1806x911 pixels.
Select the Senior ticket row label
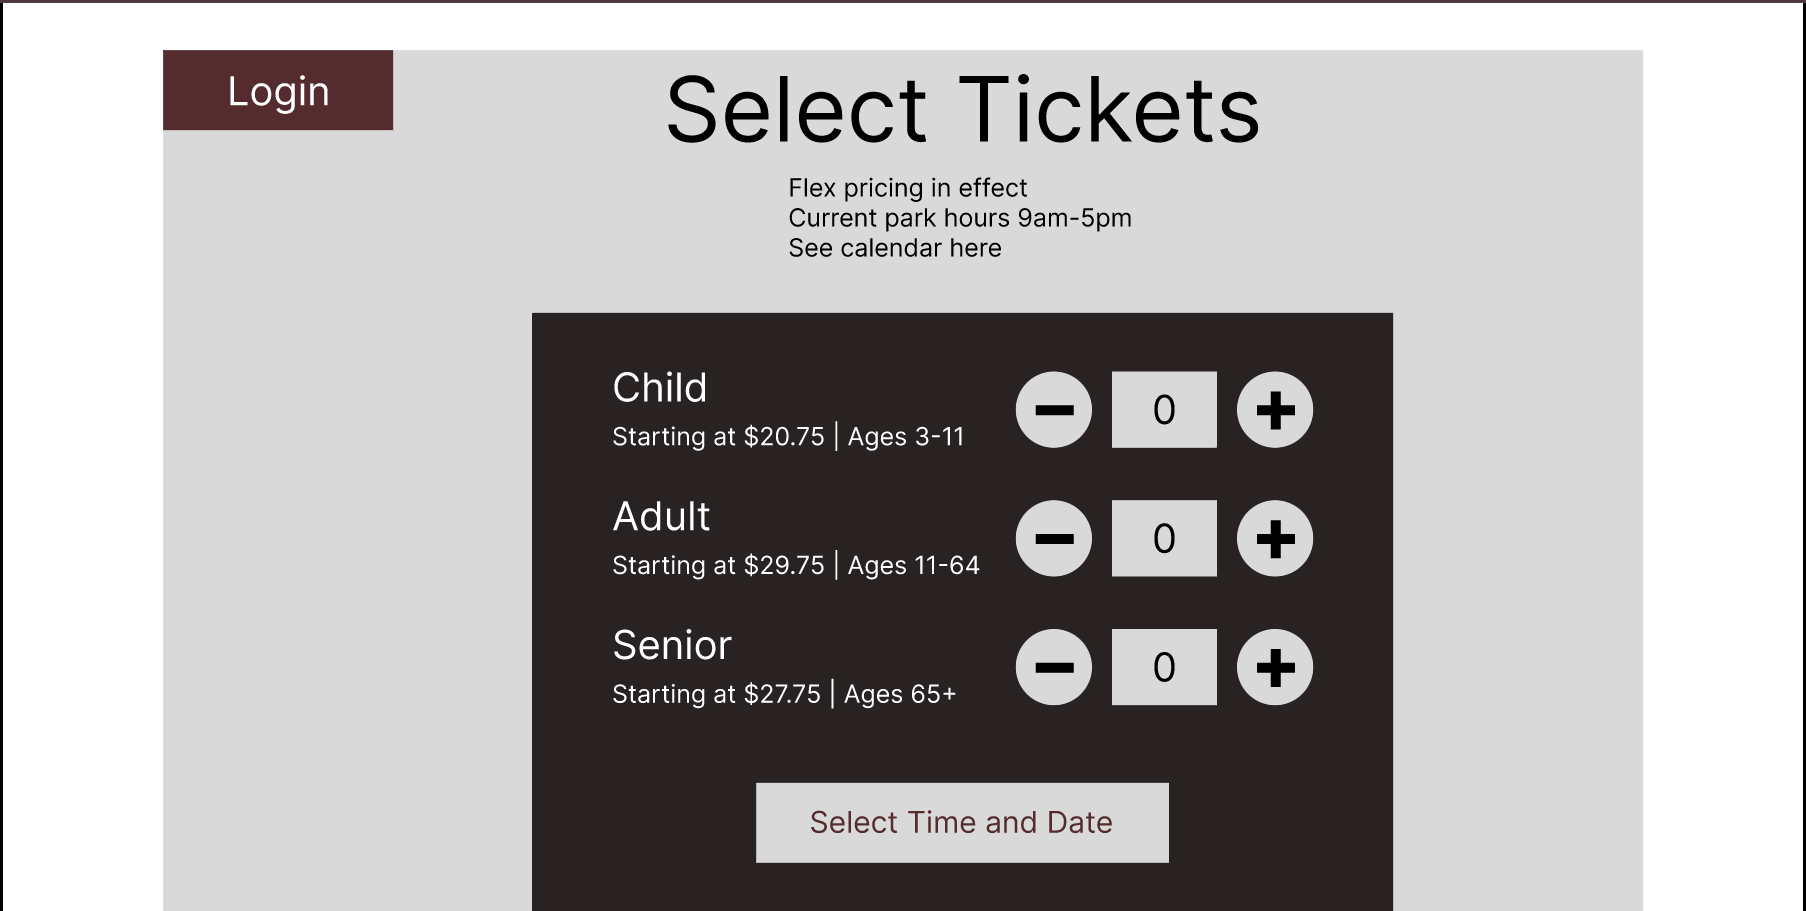(x=672, y=645)
